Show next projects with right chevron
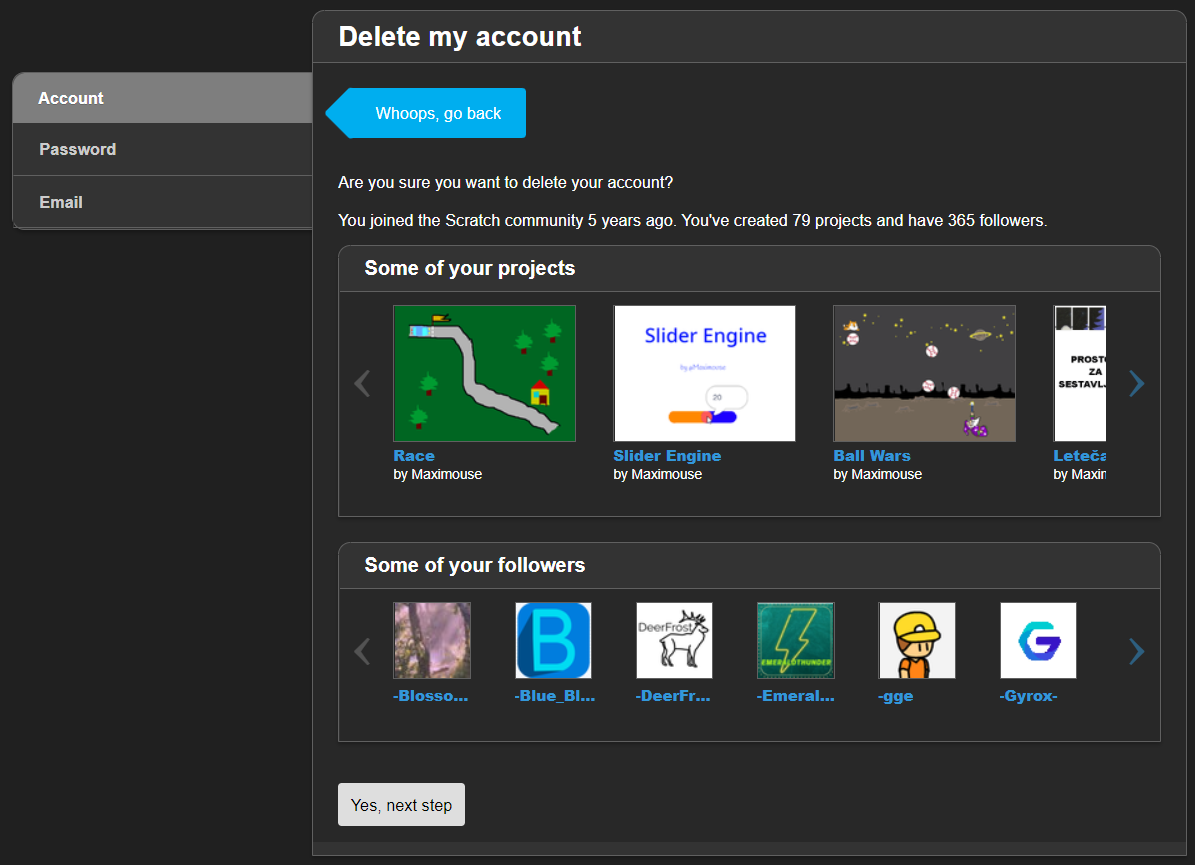 pos(1136,383)
